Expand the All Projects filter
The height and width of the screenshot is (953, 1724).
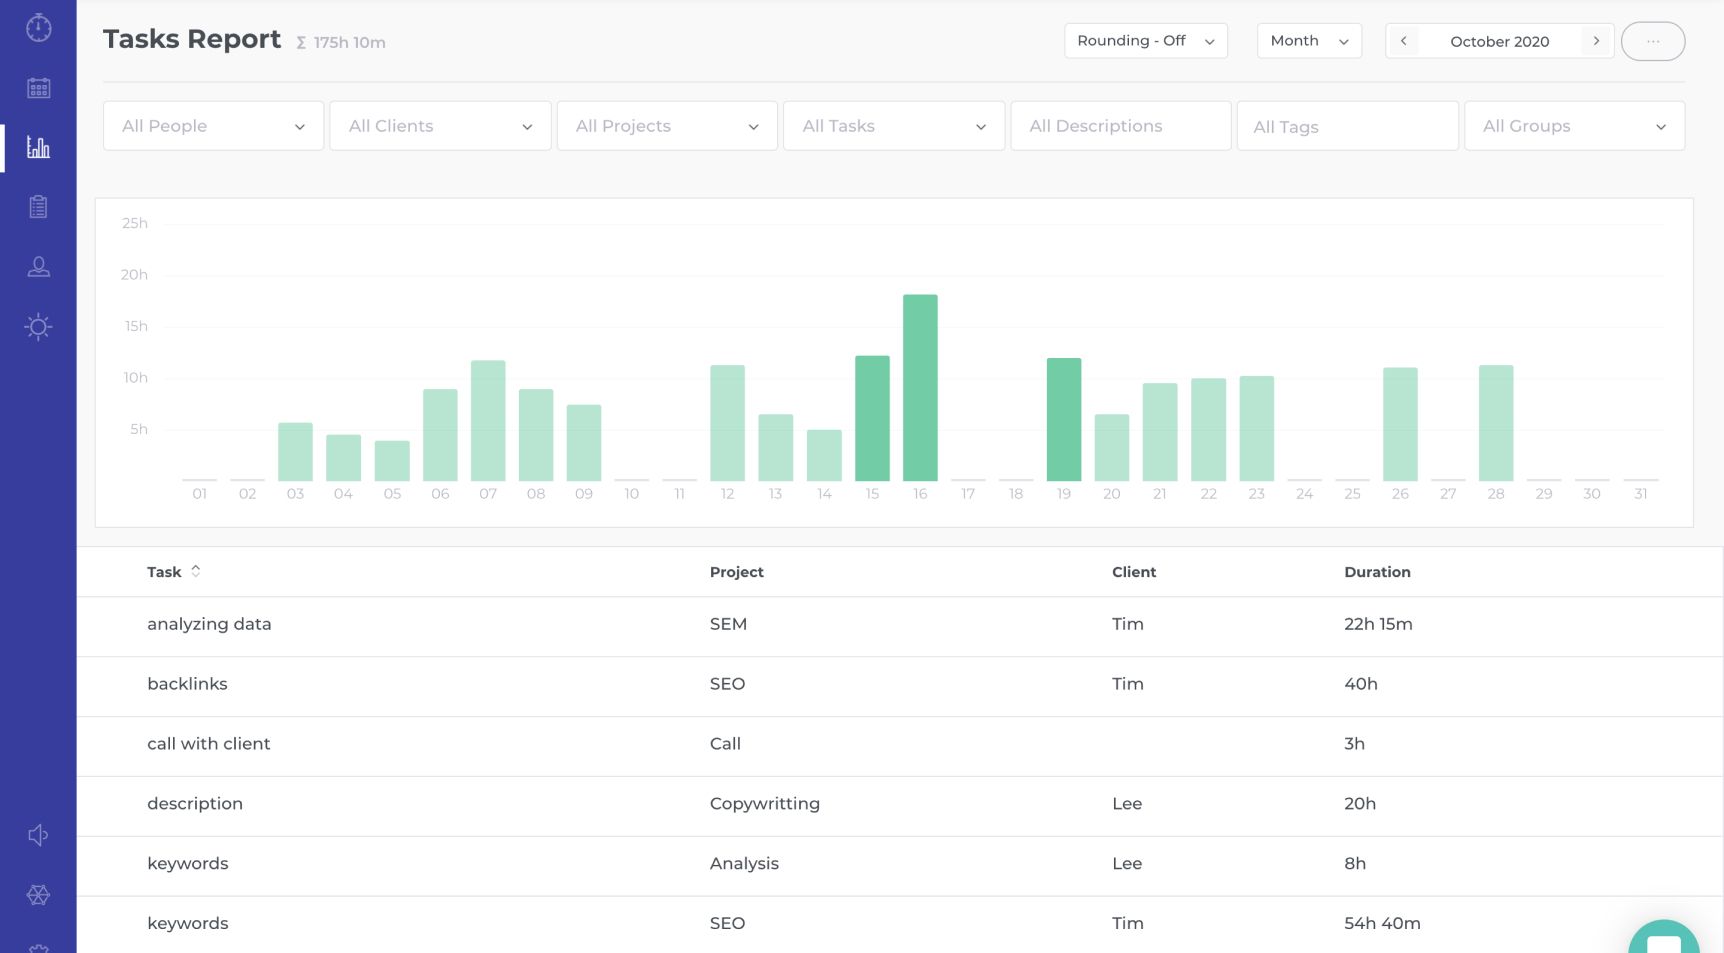tap(667, 126)
